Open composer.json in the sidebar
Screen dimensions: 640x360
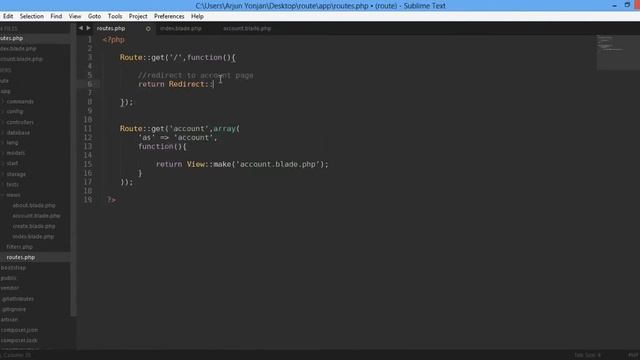tap(19, 330)
